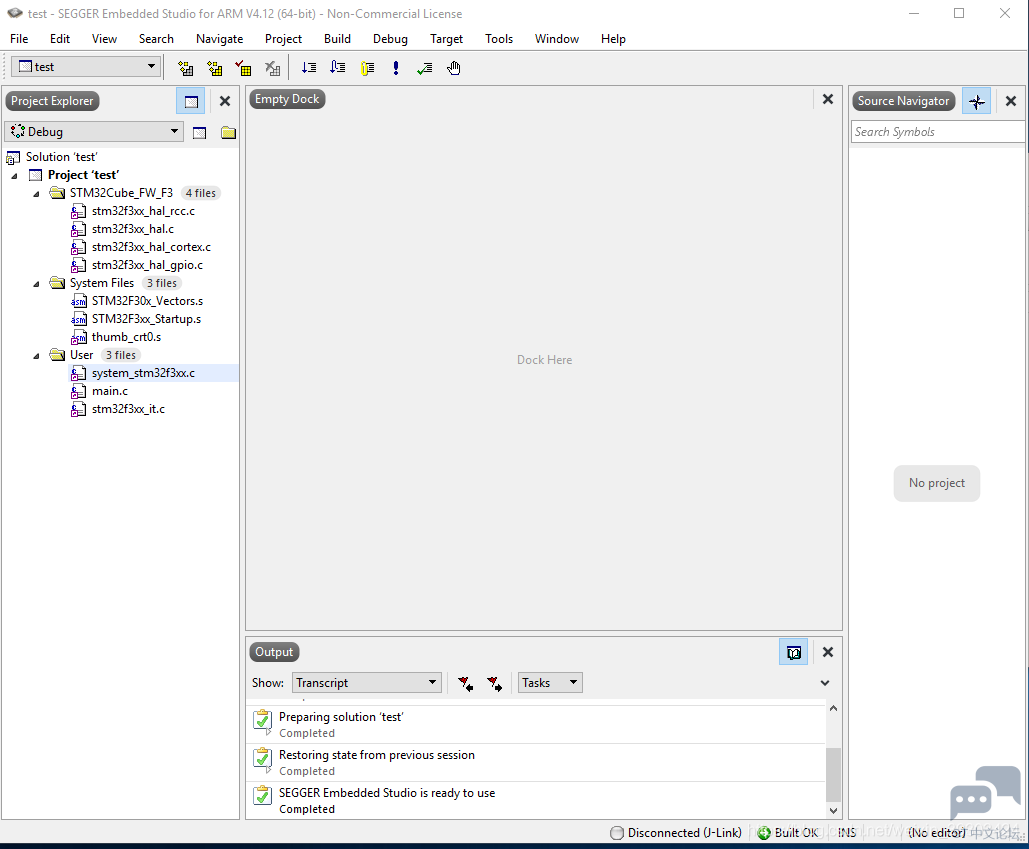1029x849 pixels.
Task: Select STM32F30x_Vectors.s file
Action: point(147,300)
